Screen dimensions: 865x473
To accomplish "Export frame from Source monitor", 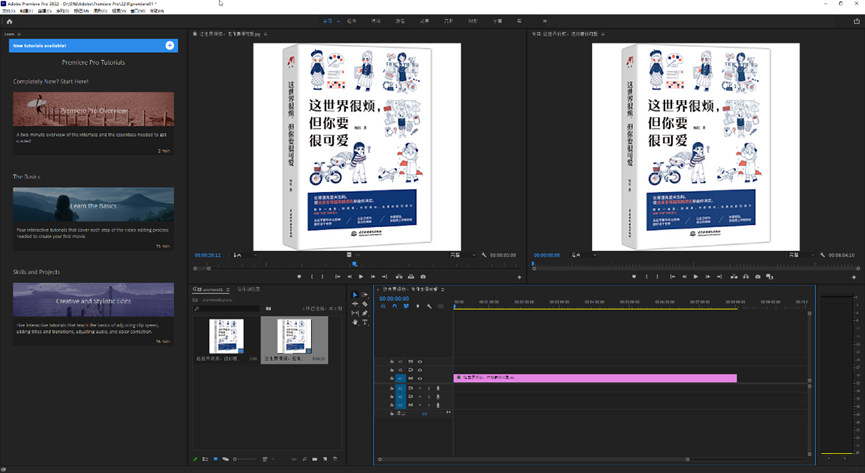I will pyautogui.click(x=423, y=277).
